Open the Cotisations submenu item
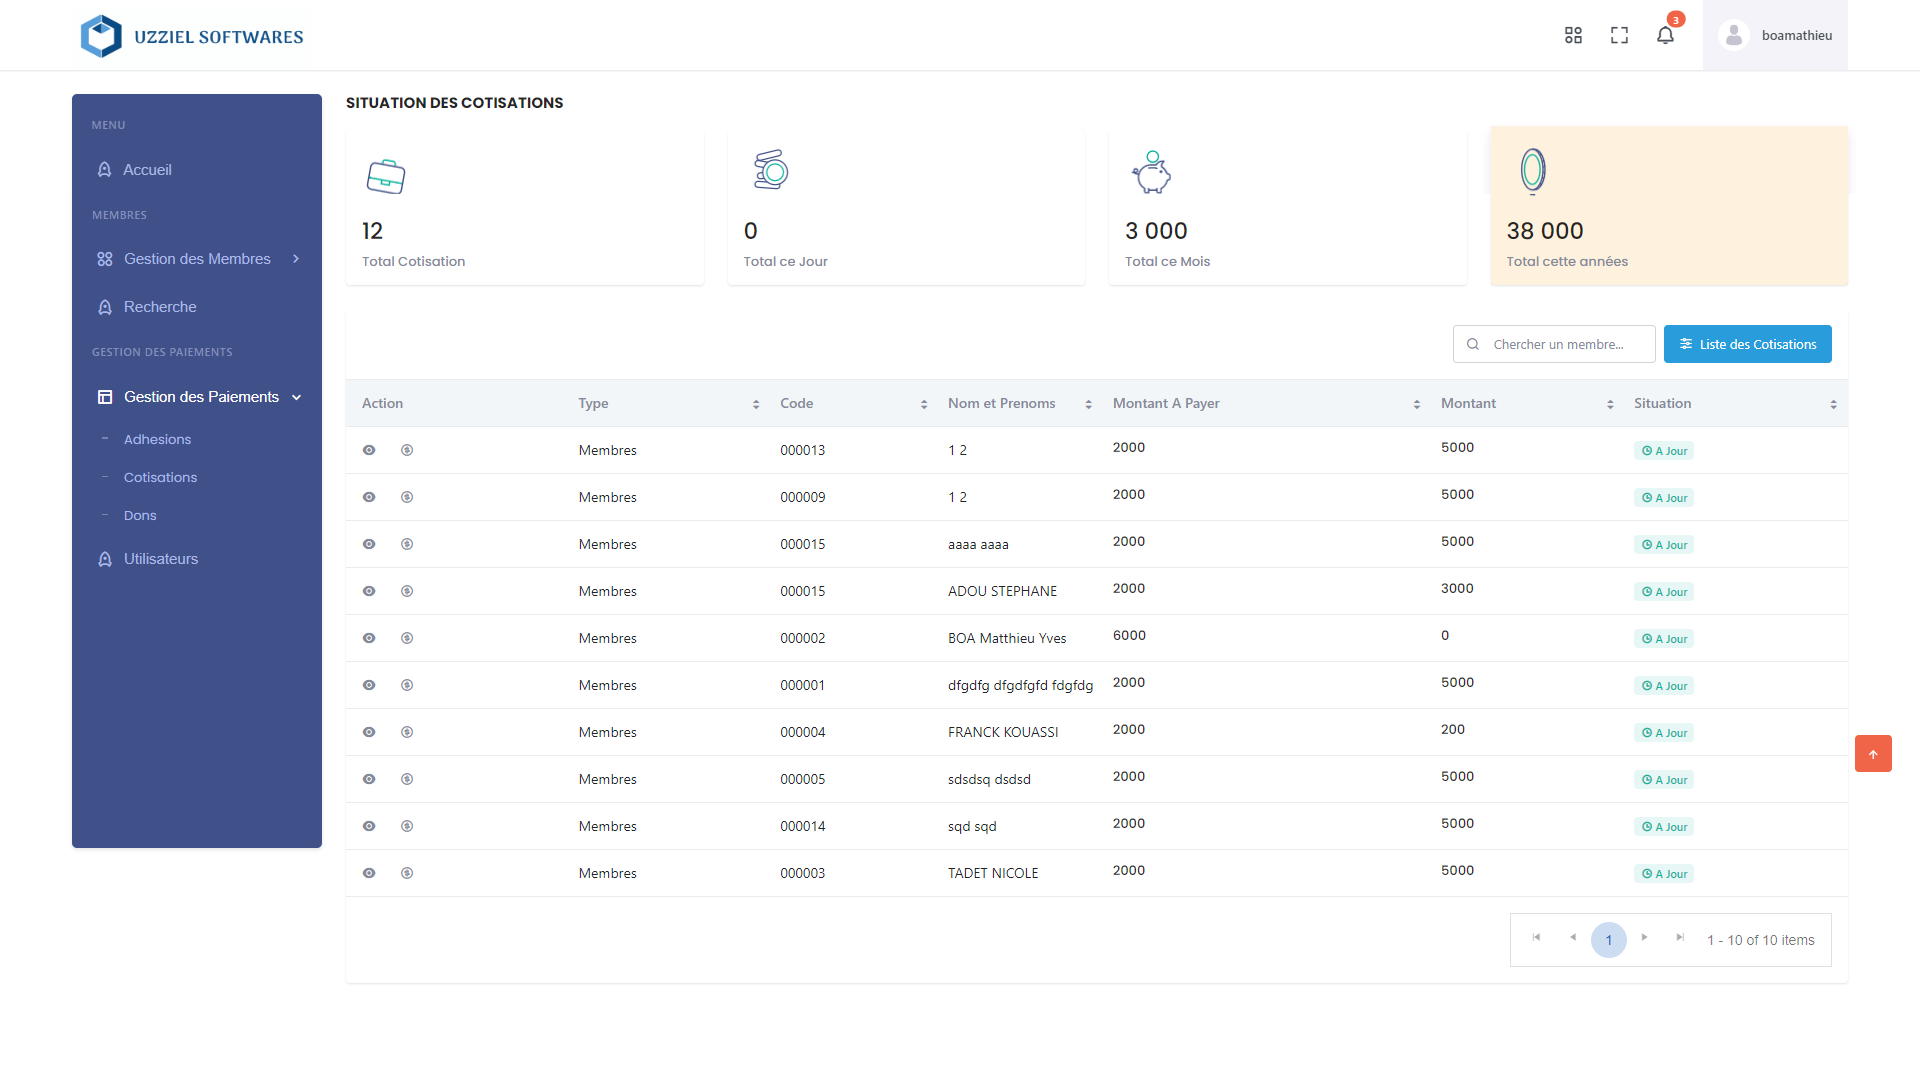Screen dimensions: 1920x1067 point(160,477)
